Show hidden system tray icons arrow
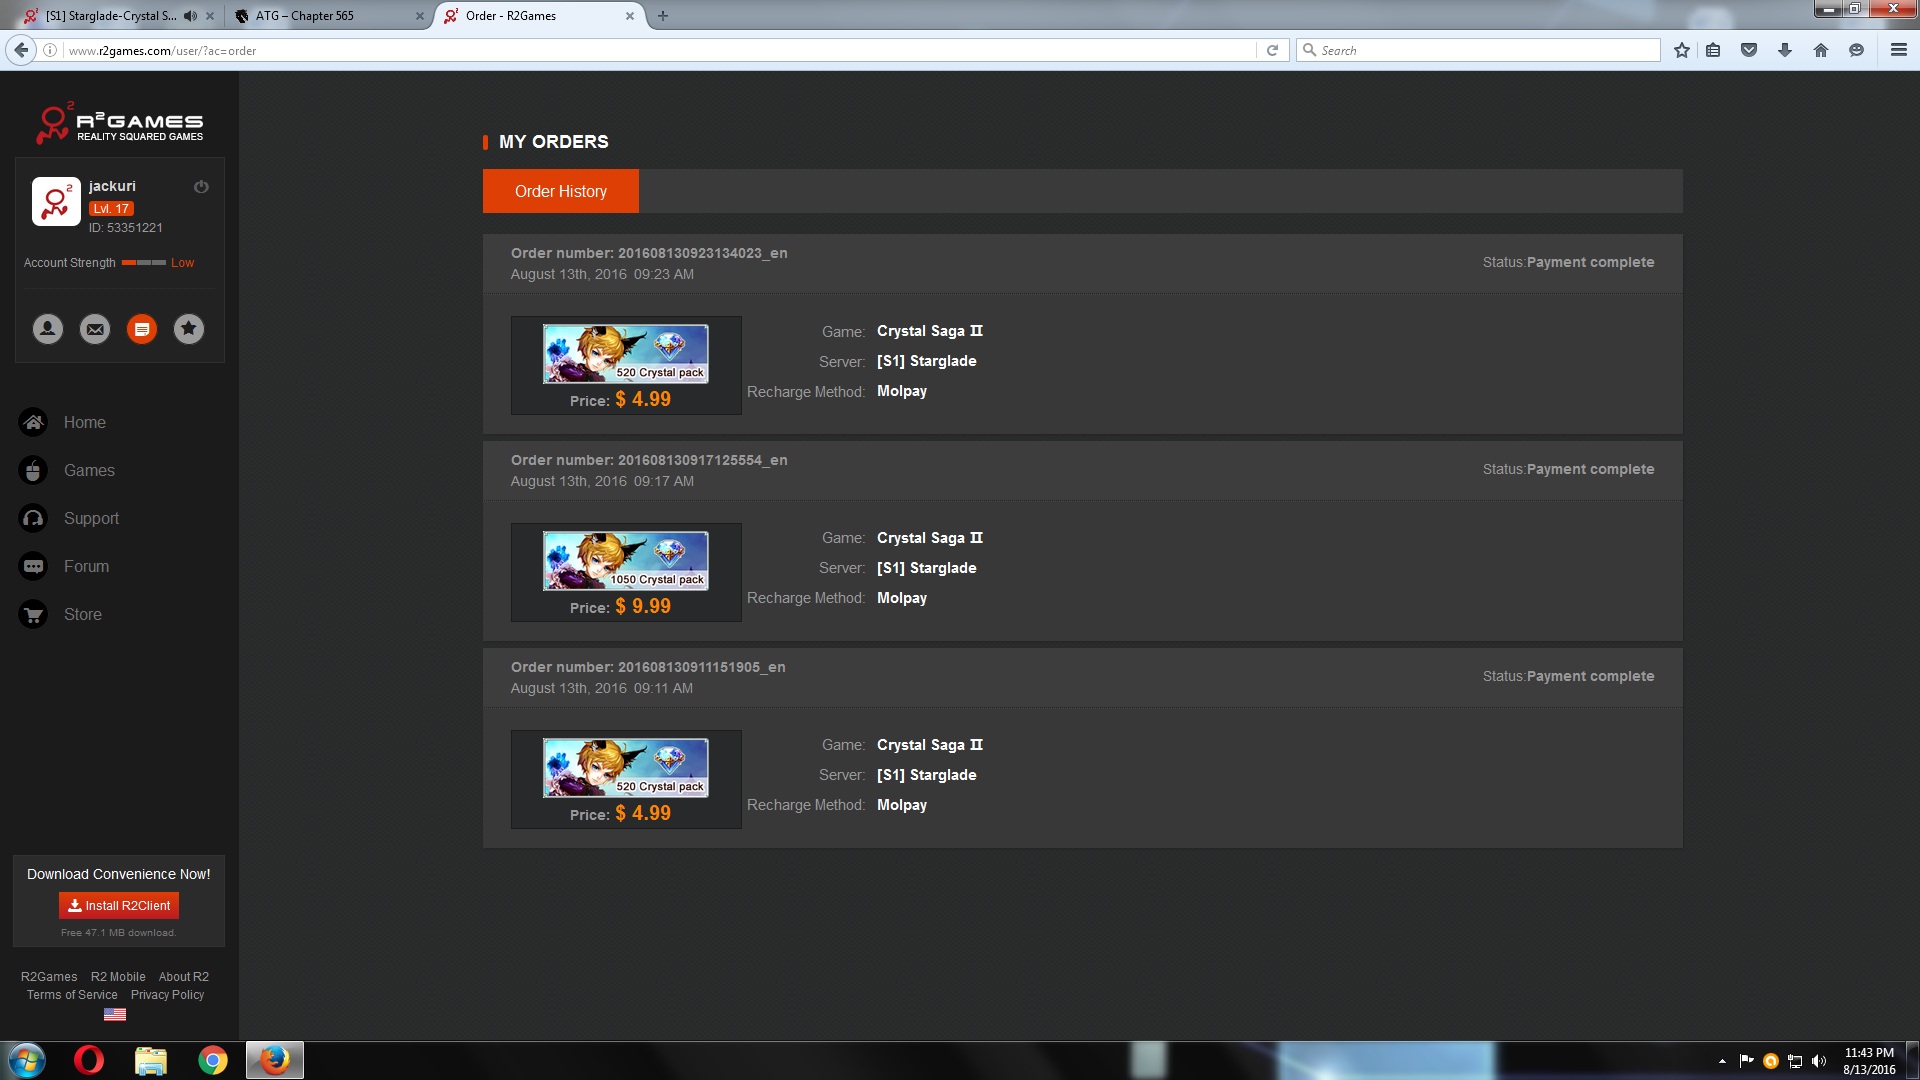 point(1722,1061)
